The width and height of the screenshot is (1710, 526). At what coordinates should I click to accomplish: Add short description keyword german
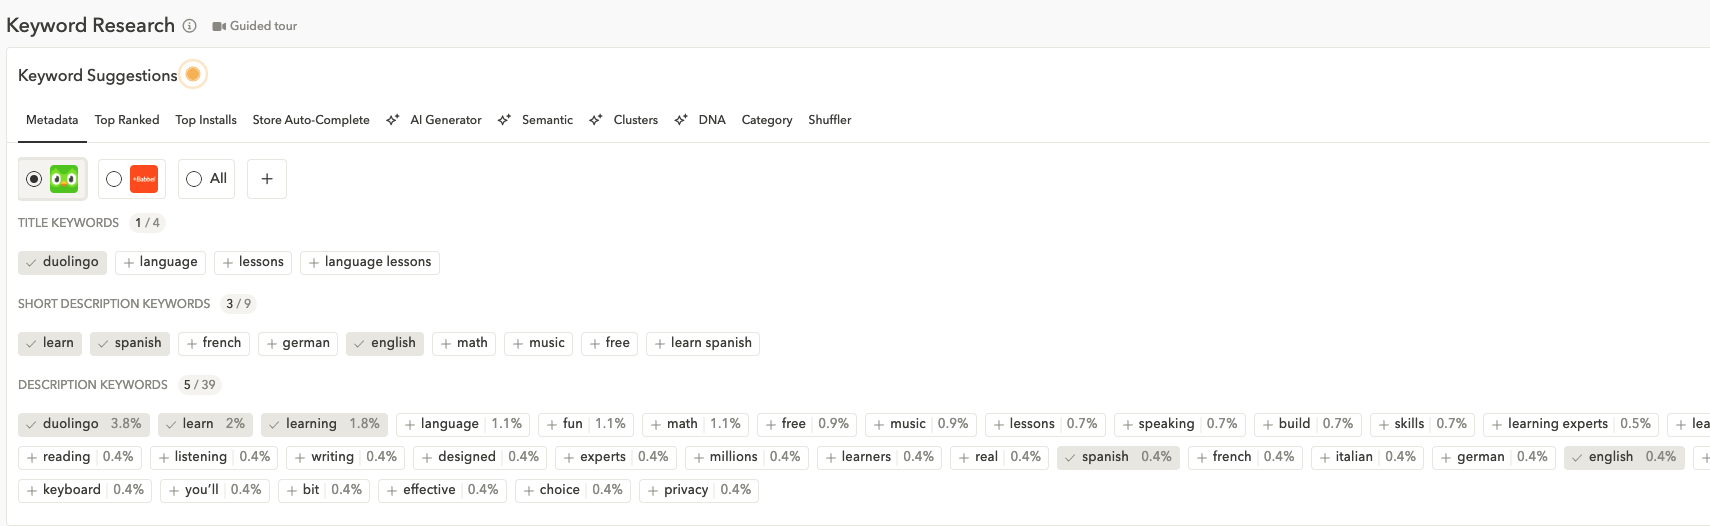coord(298,343)
